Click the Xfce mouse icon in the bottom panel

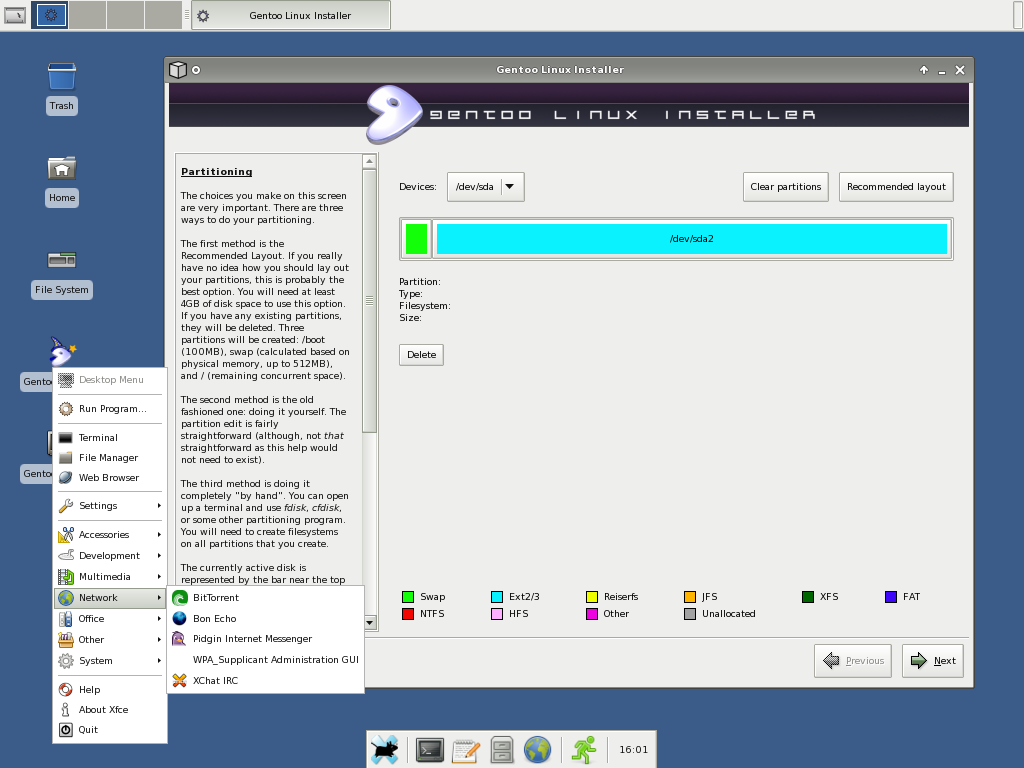(x=385, y=750)
